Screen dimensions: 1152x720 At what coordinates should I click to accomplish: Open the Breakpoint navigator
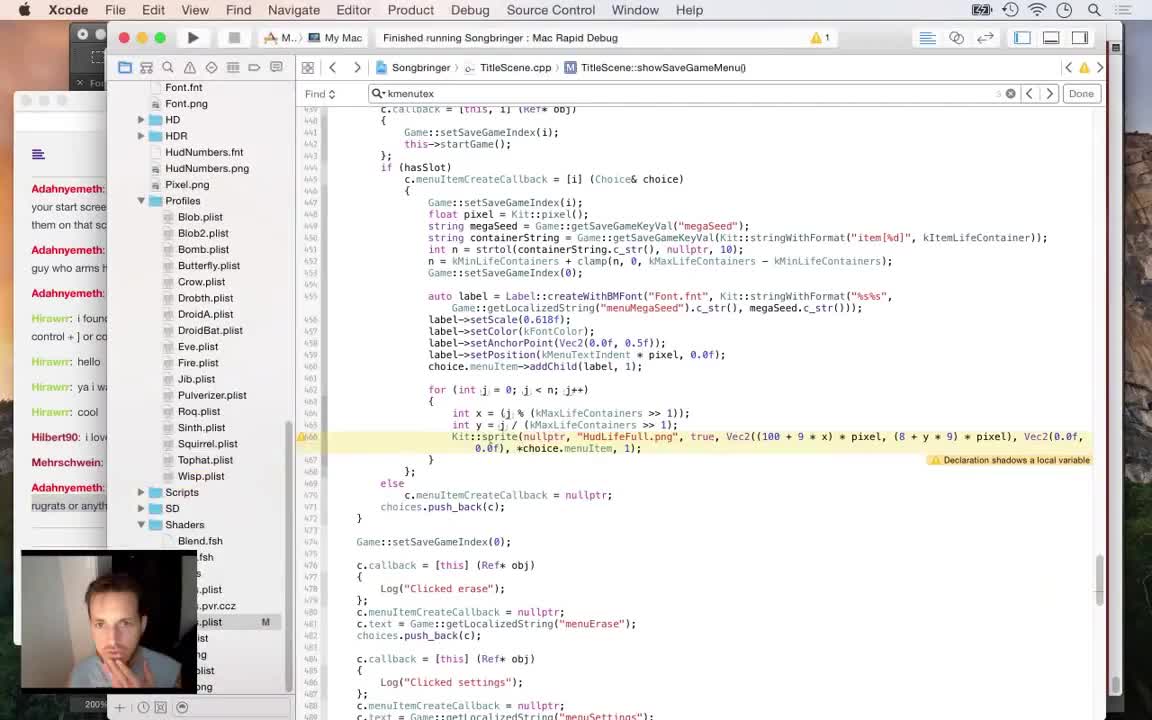coord(254,68)
